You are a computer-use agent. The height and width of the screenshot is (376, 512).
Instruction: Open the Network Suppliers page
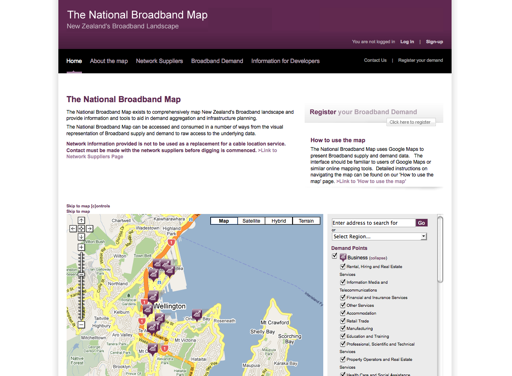(x=159, y=61)
